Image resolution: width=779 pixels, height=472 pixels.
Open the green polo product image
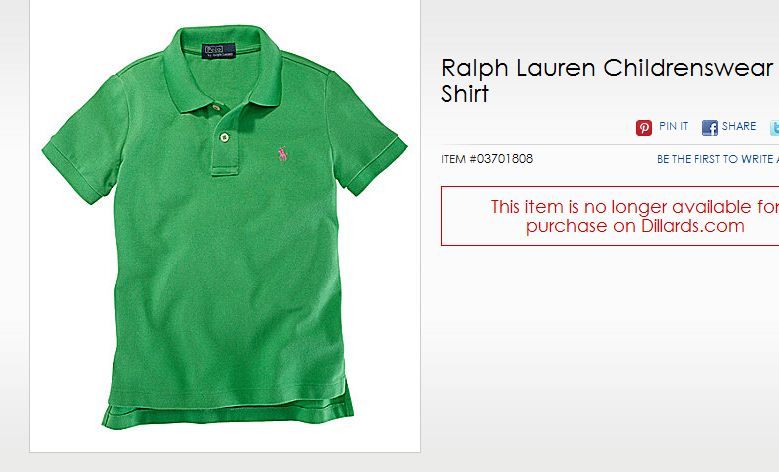pos(225,226)
